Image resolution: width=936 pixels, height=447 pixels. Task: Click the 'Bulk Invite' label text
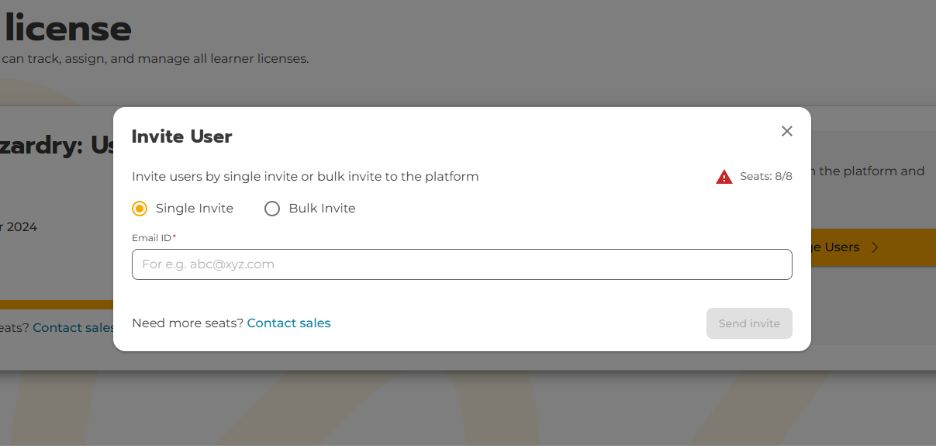321,209
